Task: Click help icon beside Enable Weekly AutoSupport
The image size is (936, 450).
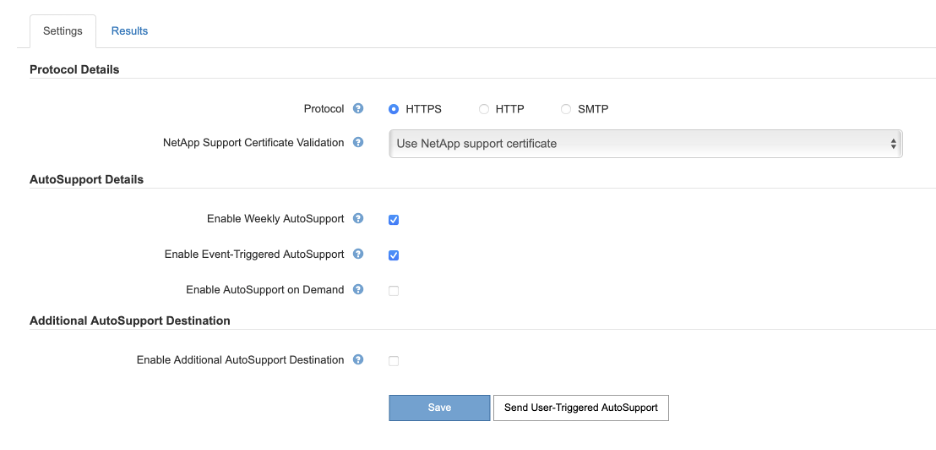Action: click(x=358, y=218)
